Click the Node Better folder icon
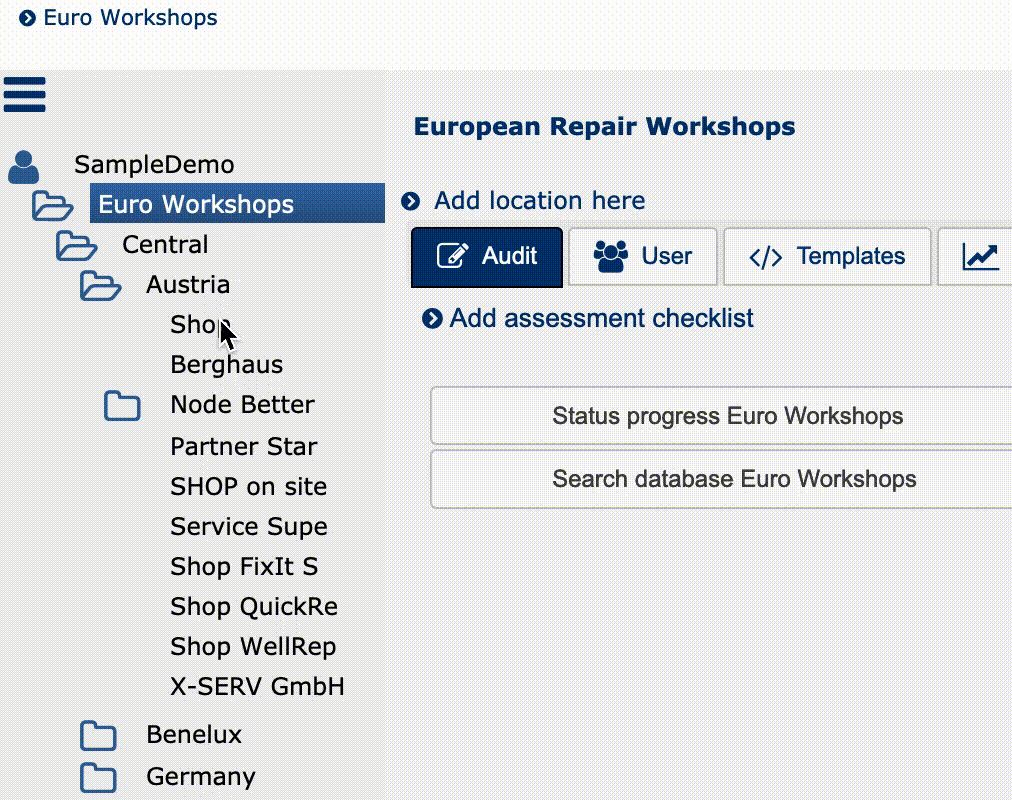The height and width of the screenshot is (800, 1012). click(123, 406)
